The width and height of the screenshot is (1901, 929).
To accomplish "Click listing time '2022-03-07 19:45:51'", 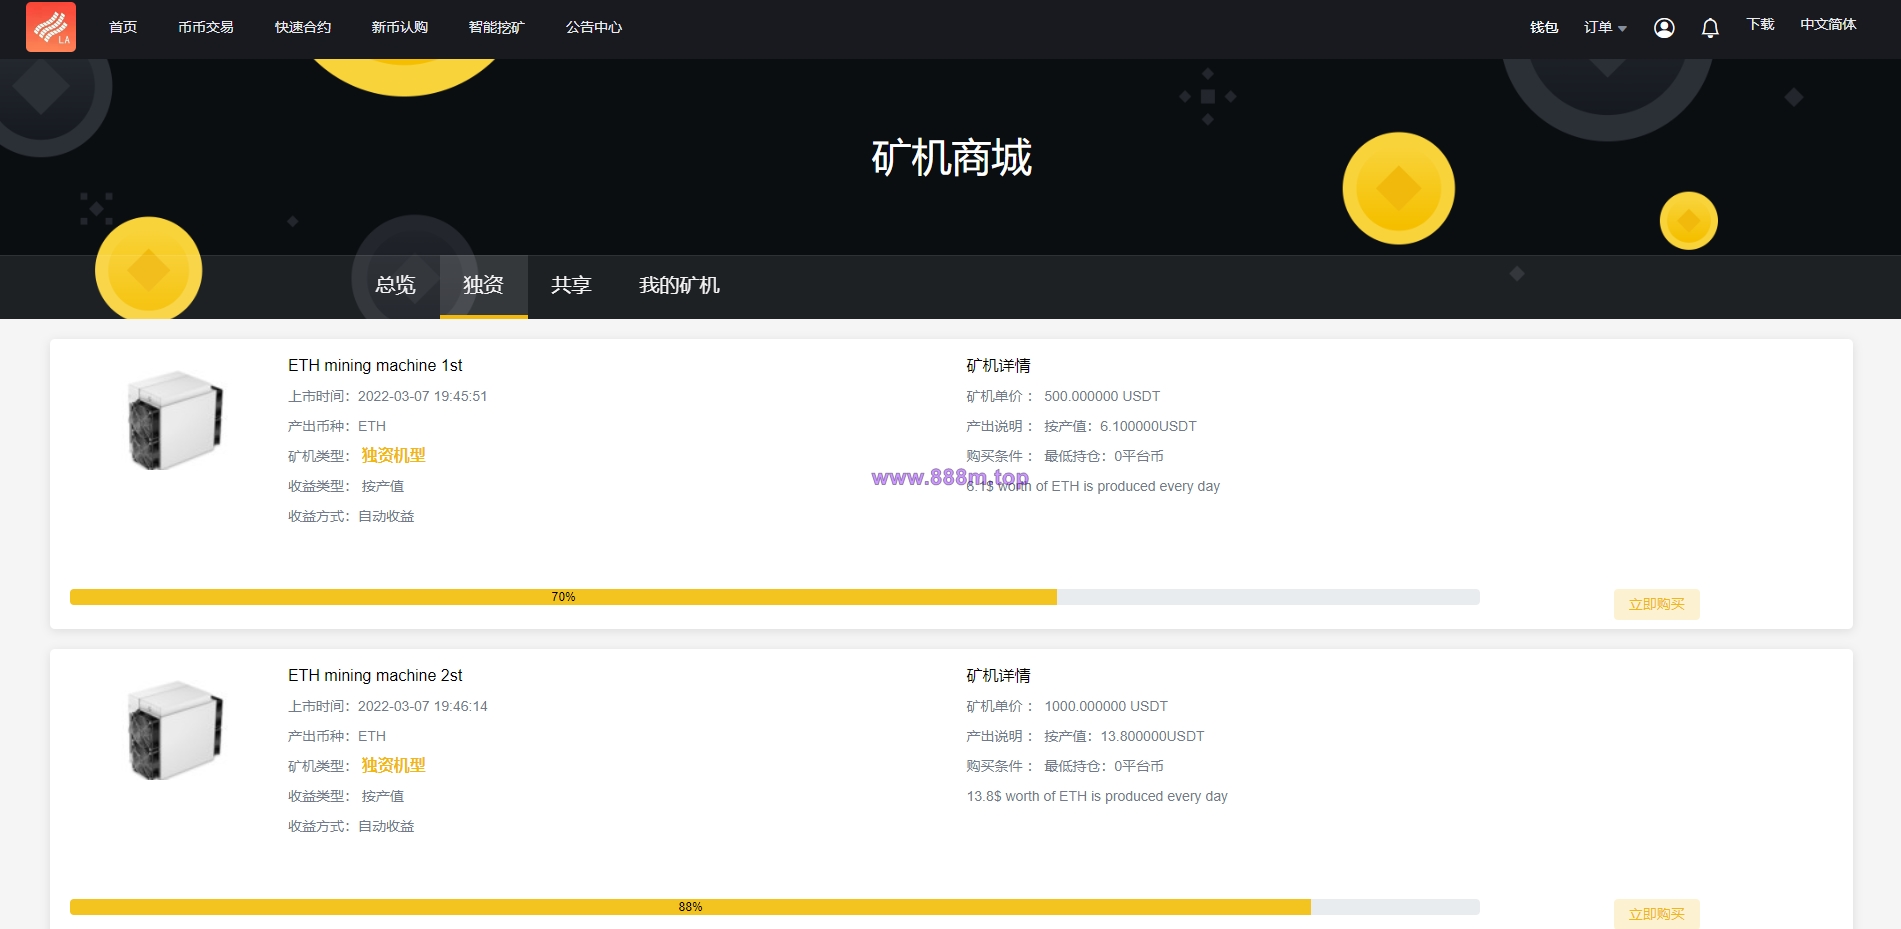I will [x=423, y=396].
